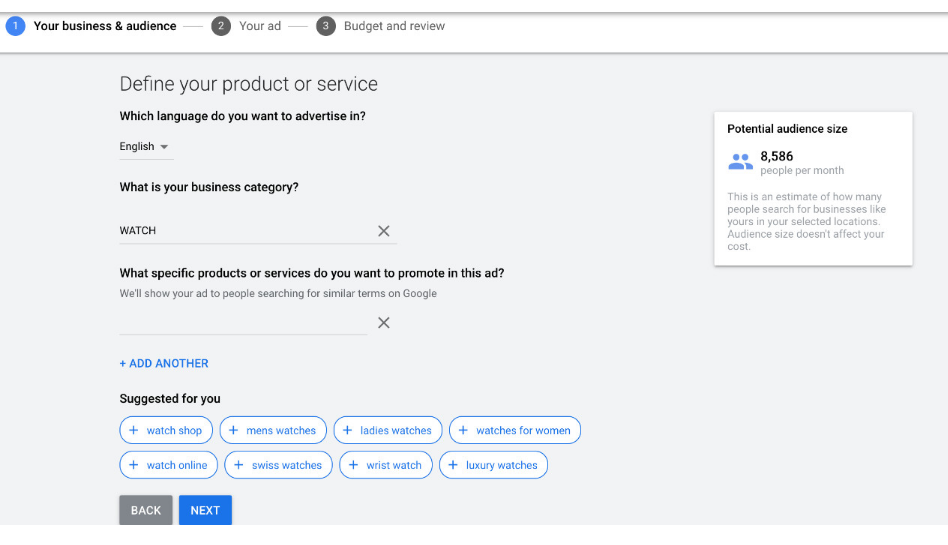Clear the WATCH business category field
Viewport: 948px width, 545px height.
click(383, 231)
